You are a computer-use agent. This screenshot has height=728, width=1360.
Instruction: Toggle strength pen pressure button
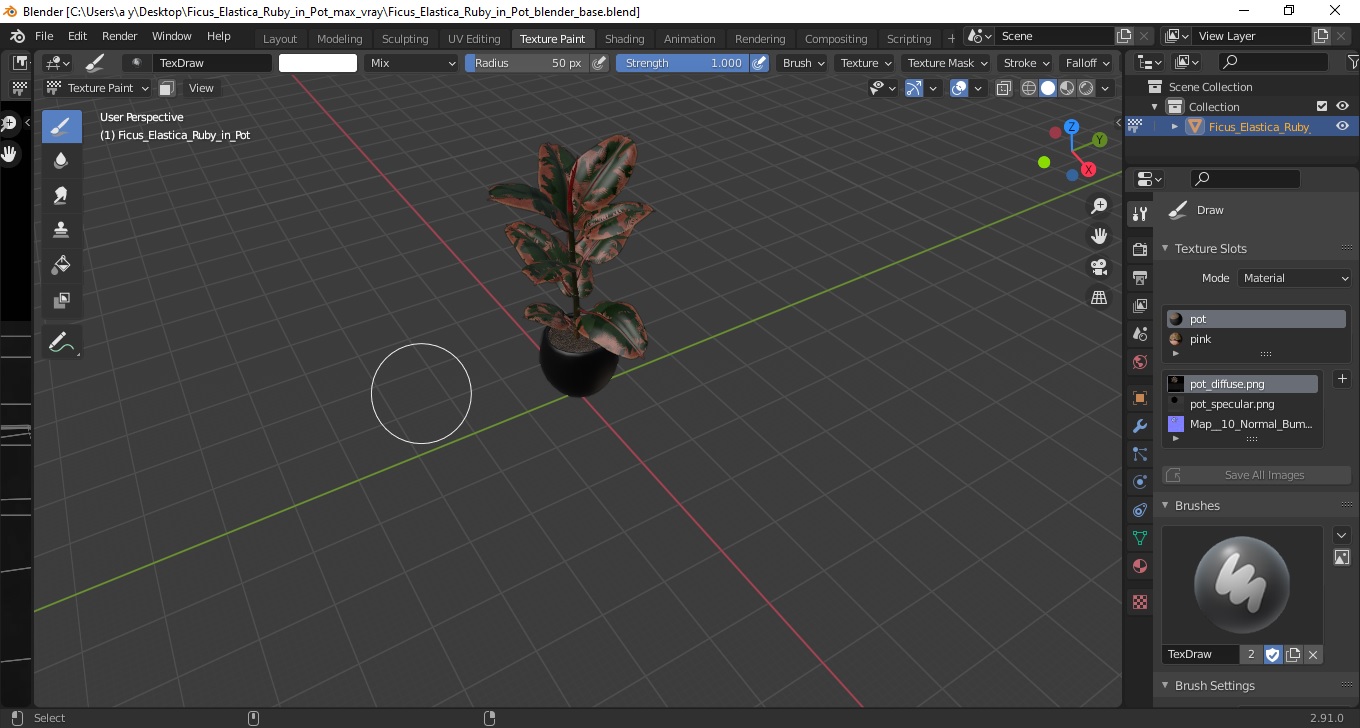[759, 63]
